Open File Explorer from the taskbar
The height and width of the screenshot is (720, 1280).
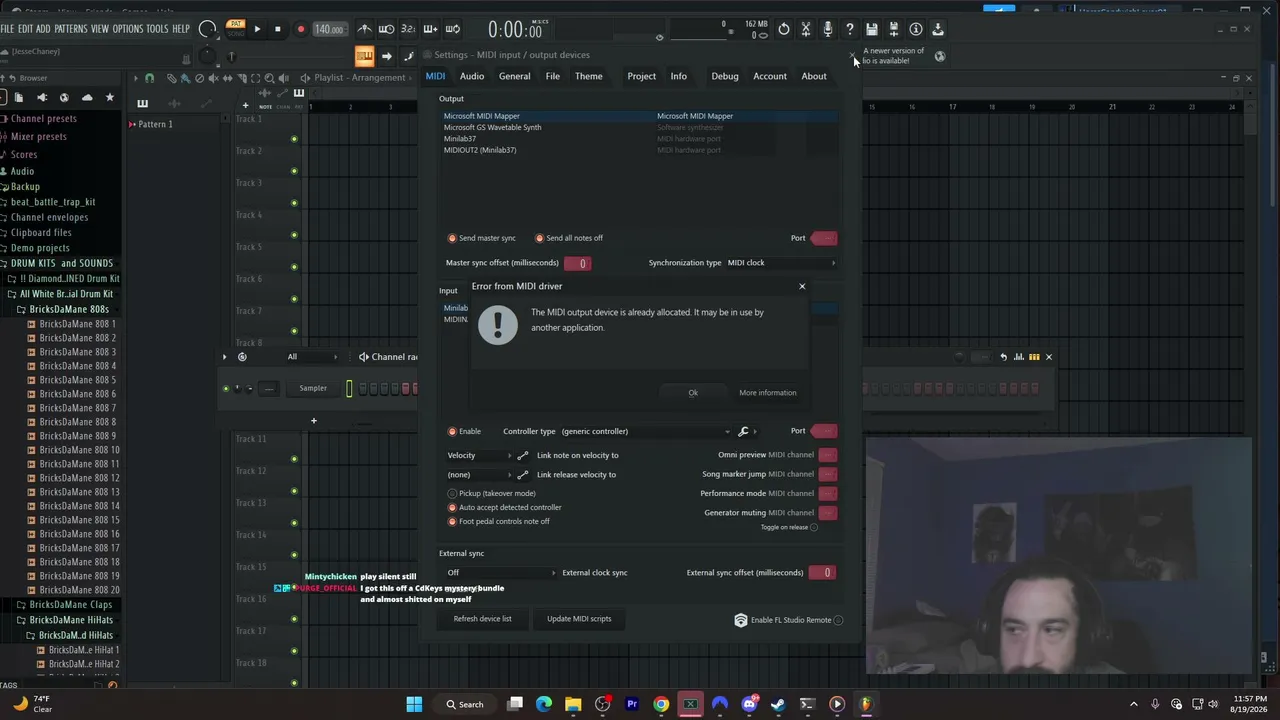click(573, 704)
